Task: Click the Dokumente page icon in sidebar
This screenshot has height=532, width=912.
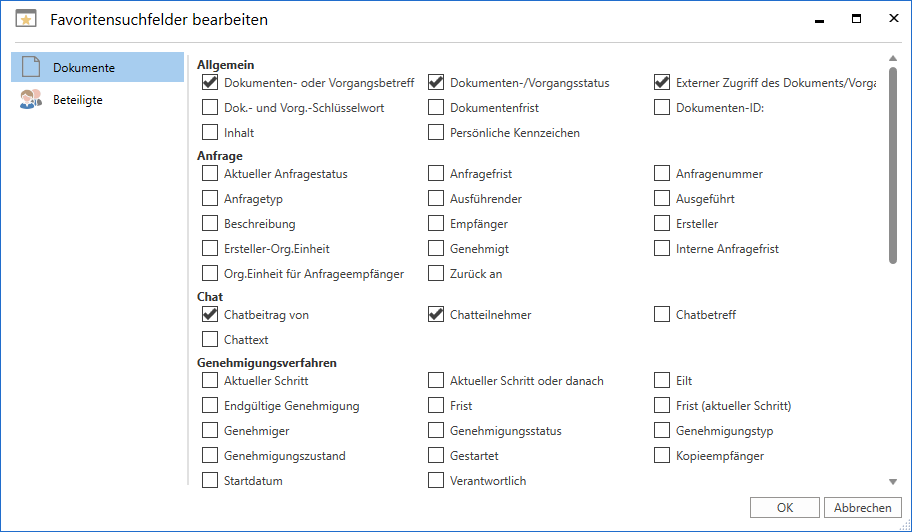Action: coord(31,68)
